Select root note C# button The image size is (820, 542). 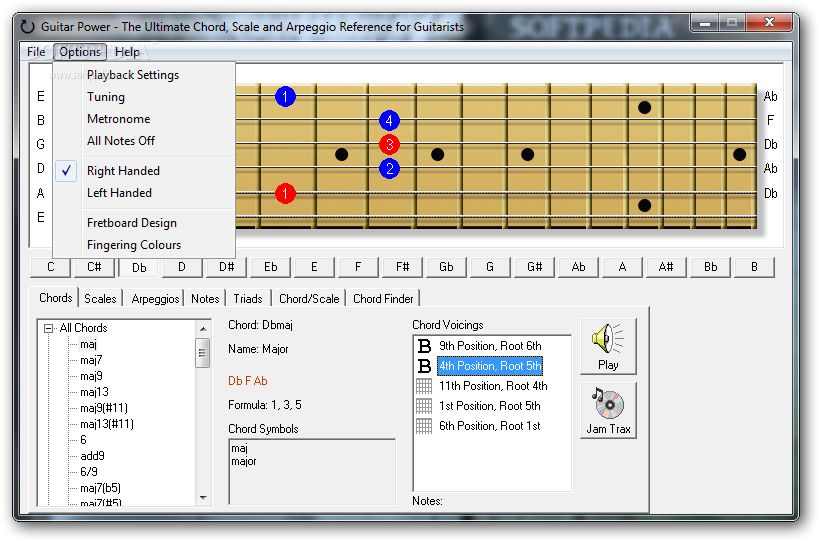94,267
